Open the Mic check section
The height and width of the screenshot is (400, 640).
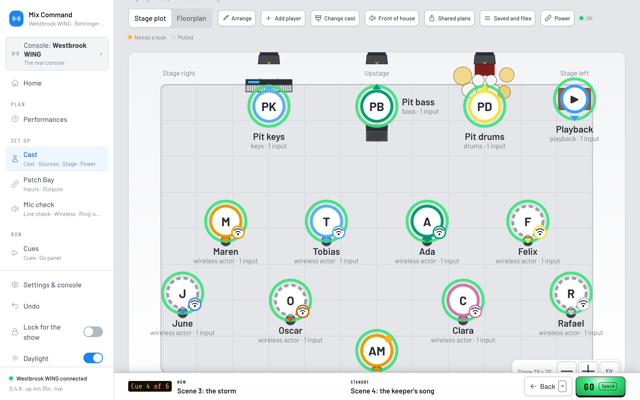click(x=57, y=209)
